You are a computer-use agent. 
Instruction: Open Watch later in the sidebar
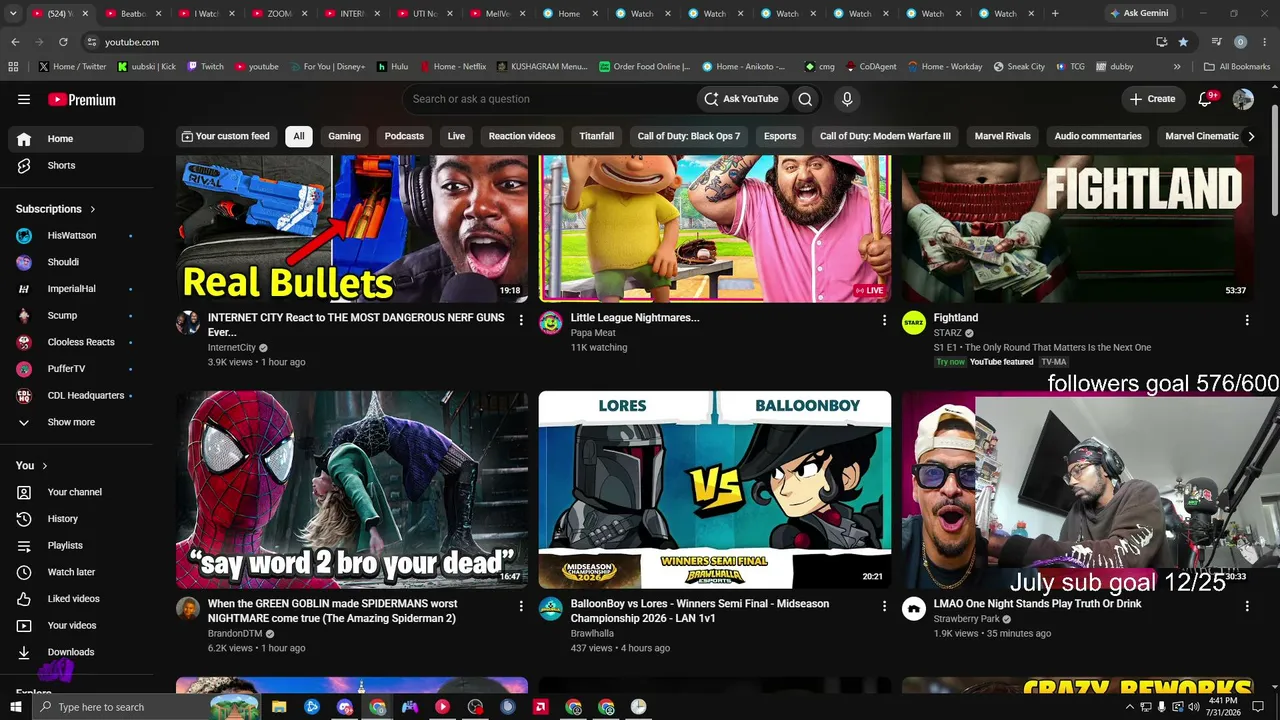(x=76, y=572)
